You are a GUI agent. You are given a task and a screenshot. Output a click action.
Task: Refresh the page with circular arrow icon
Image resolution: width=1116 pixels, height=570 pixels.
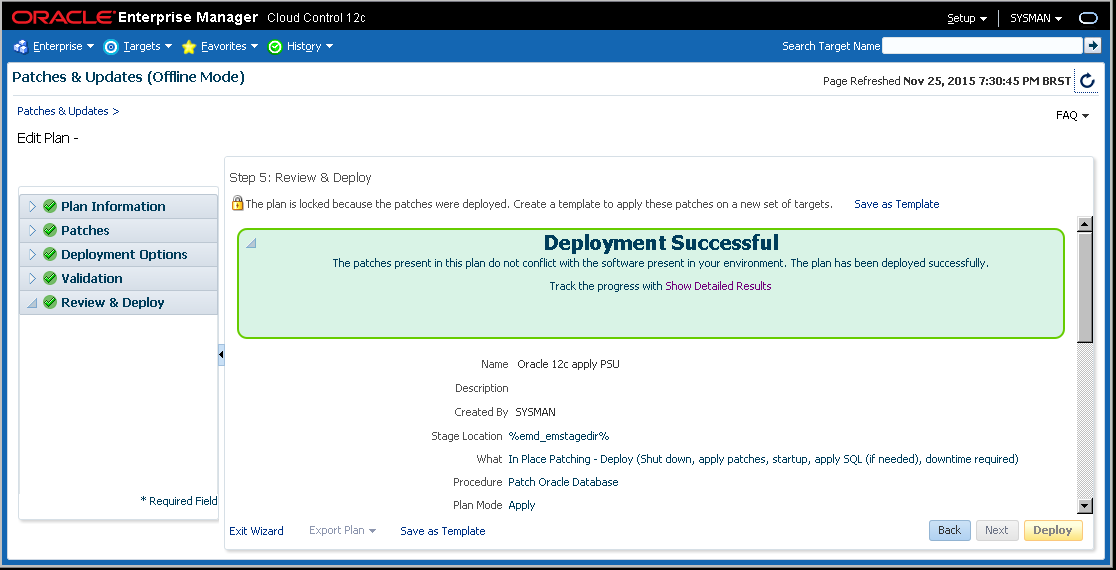[x=1087, y=80]
